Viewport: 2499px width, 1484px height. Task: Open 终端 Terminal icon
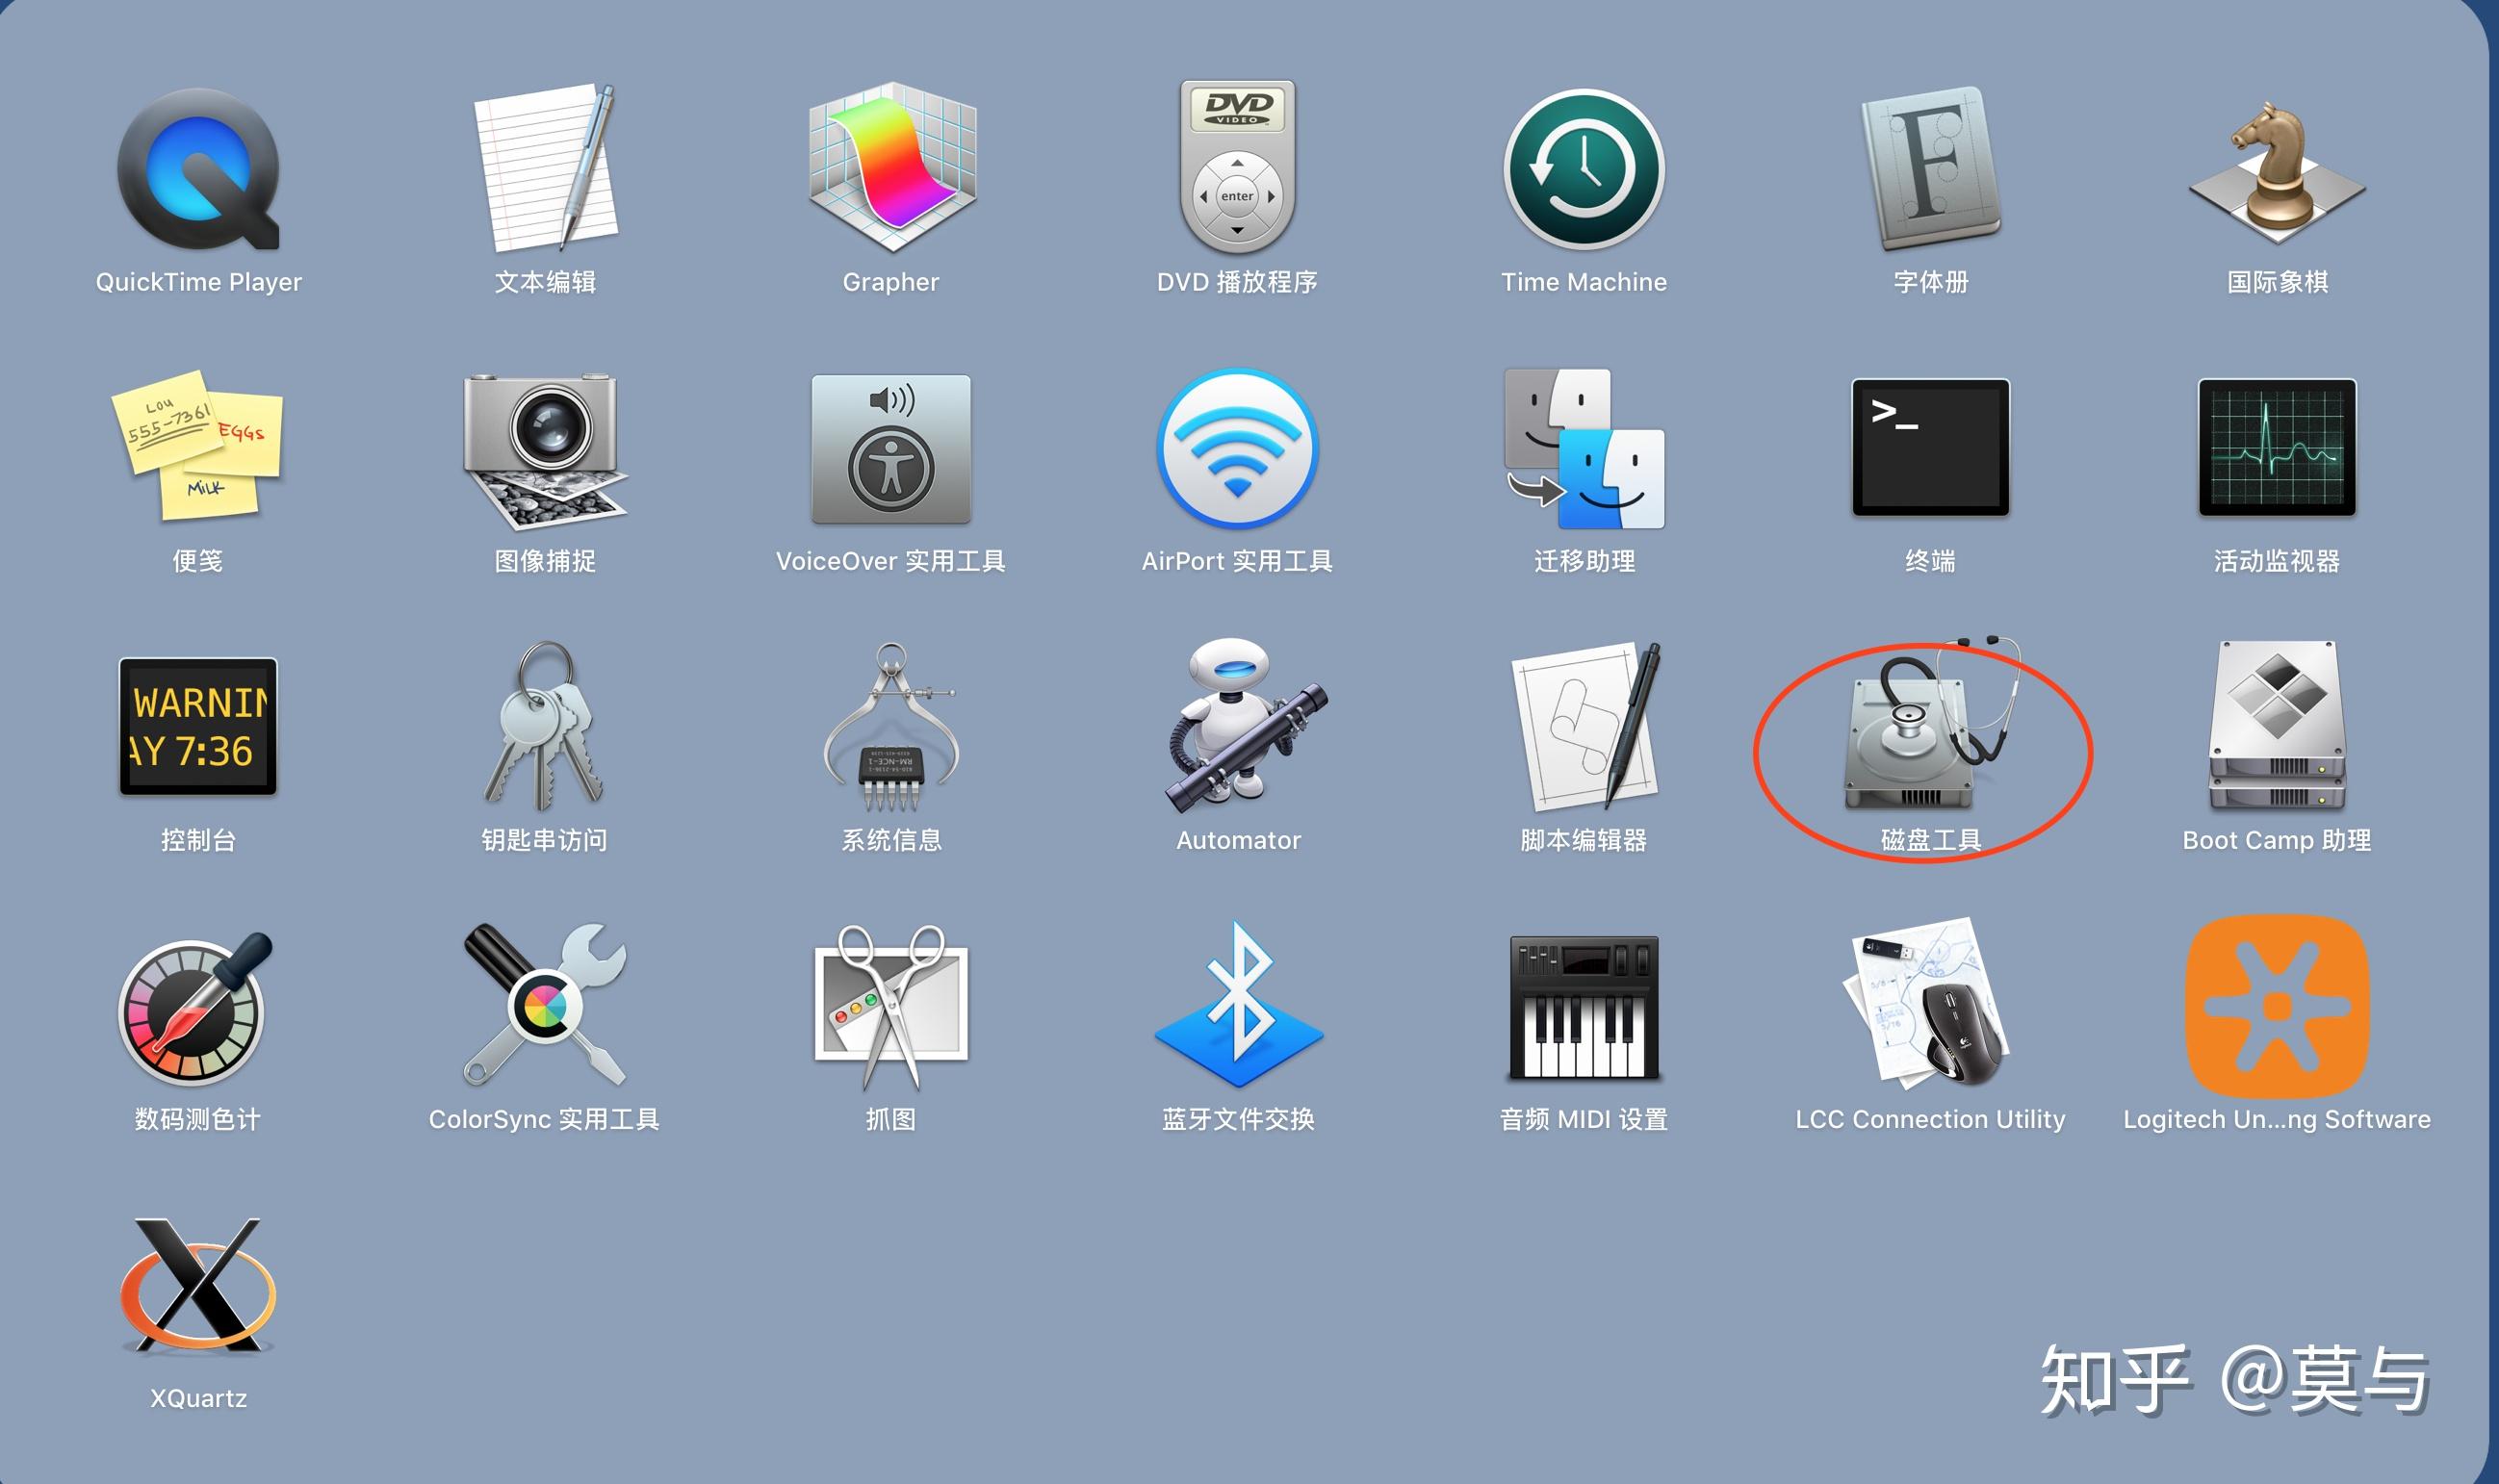coord(1930,447)
